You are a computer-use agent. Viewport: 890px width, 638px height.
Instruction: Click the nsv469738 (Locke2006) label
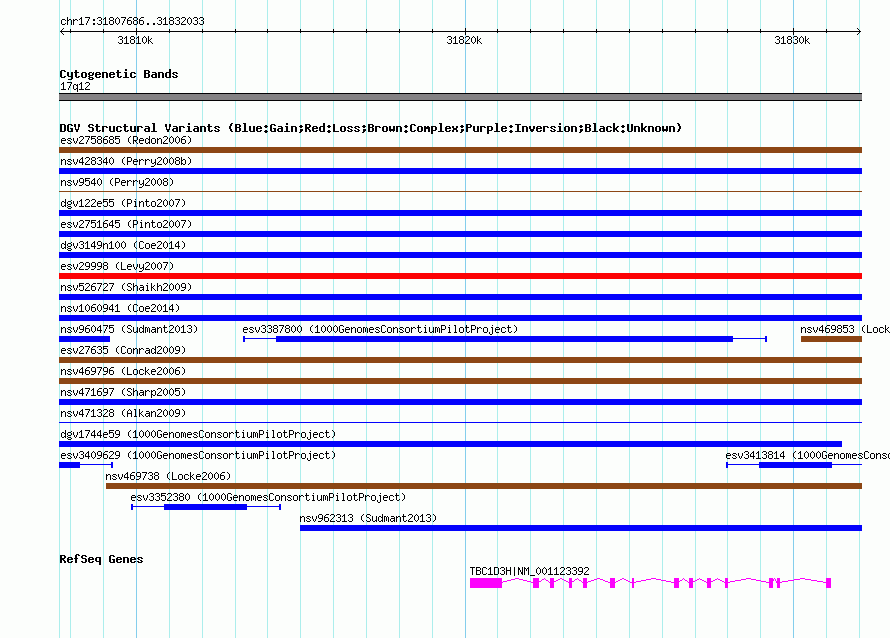pos(168,476)
